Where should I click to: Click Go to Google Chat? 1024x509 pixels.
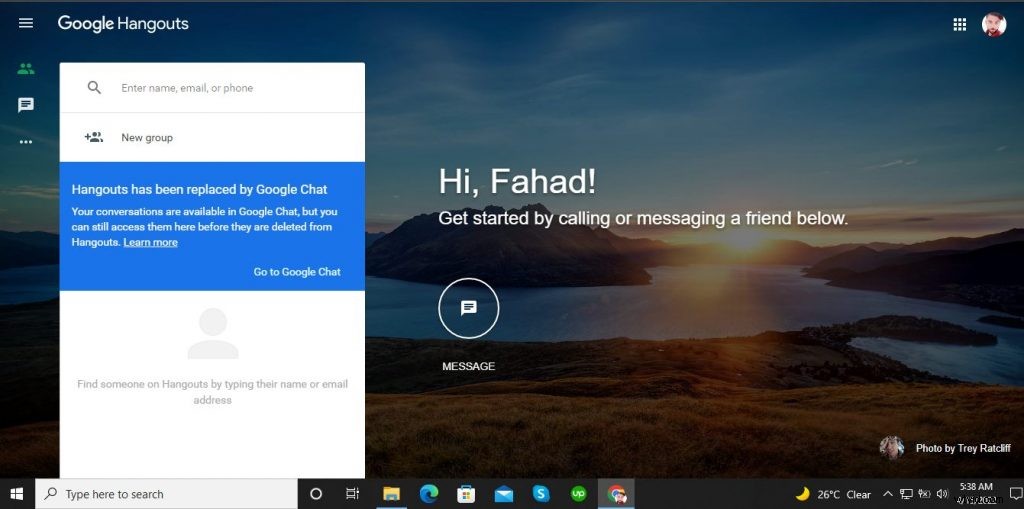pyautogui.click(x=297, y=272)
